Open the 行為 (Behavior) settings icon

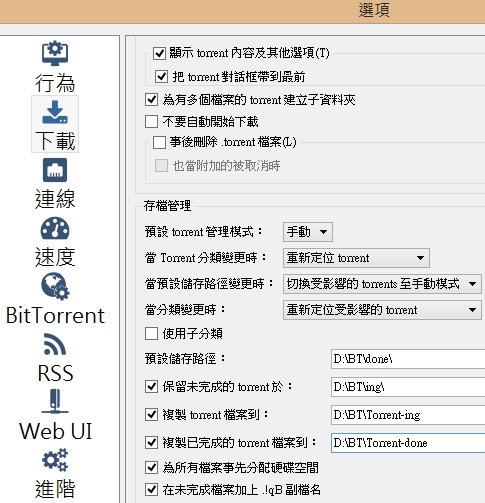coord(55,52)
